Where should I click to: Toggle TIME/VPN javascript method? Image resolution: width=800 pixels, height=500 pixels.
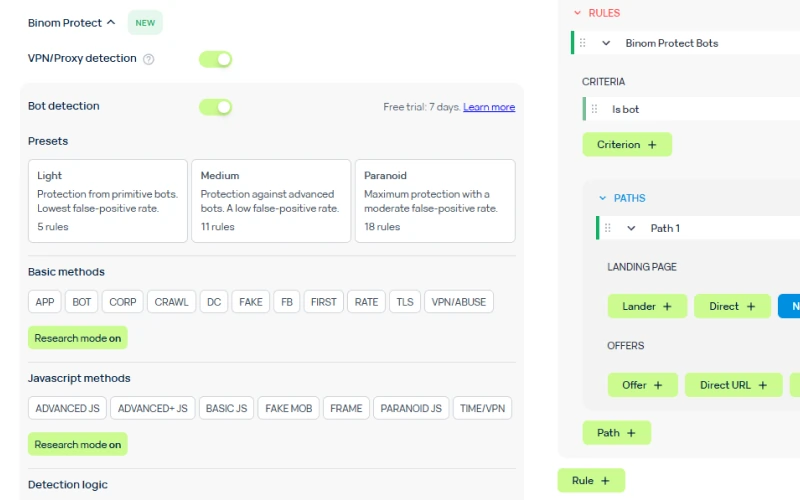[483, 408]
